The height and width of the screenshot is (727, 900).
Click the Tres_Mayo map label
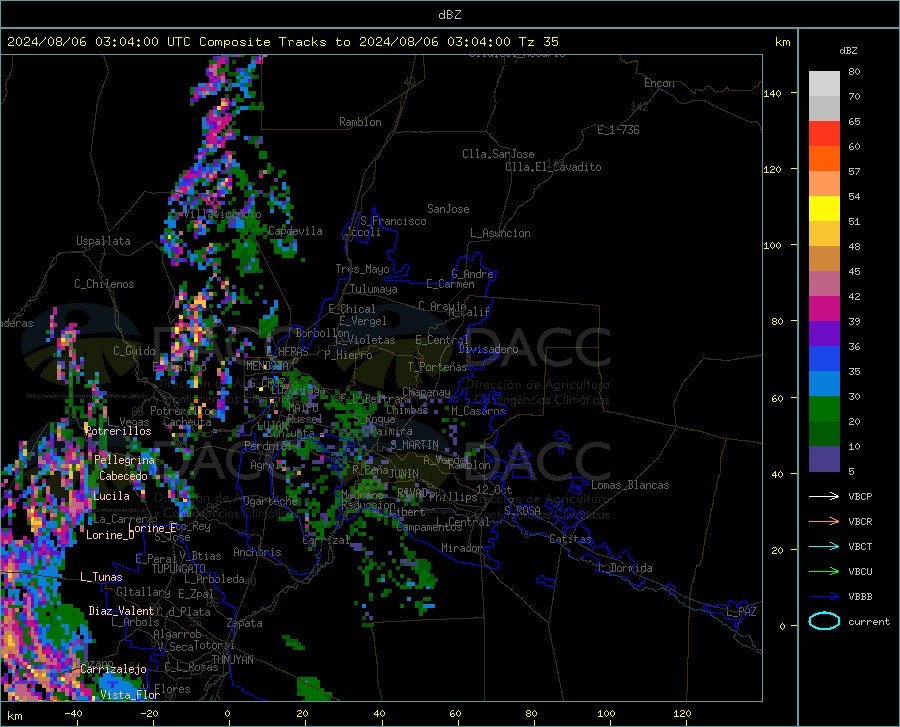coord(362,269)
